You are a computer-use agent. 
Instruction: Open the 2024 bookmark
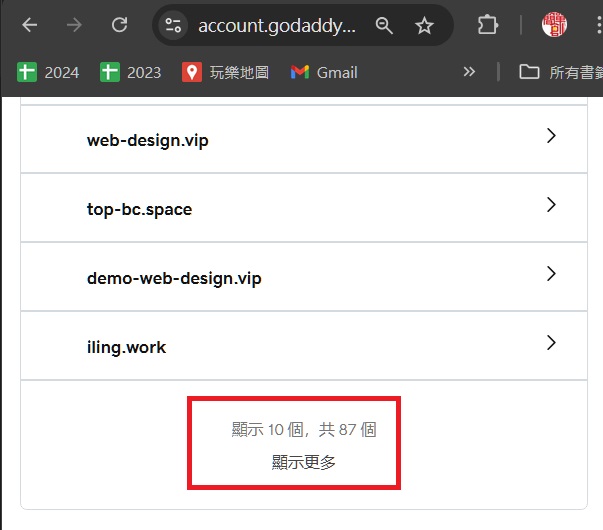click(x=48, y=72)
